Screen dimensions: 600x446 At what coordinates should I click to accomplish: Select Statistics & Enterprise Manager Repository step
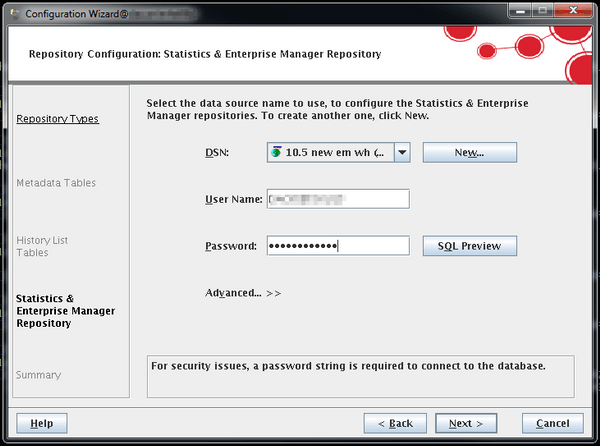[65, 311]
